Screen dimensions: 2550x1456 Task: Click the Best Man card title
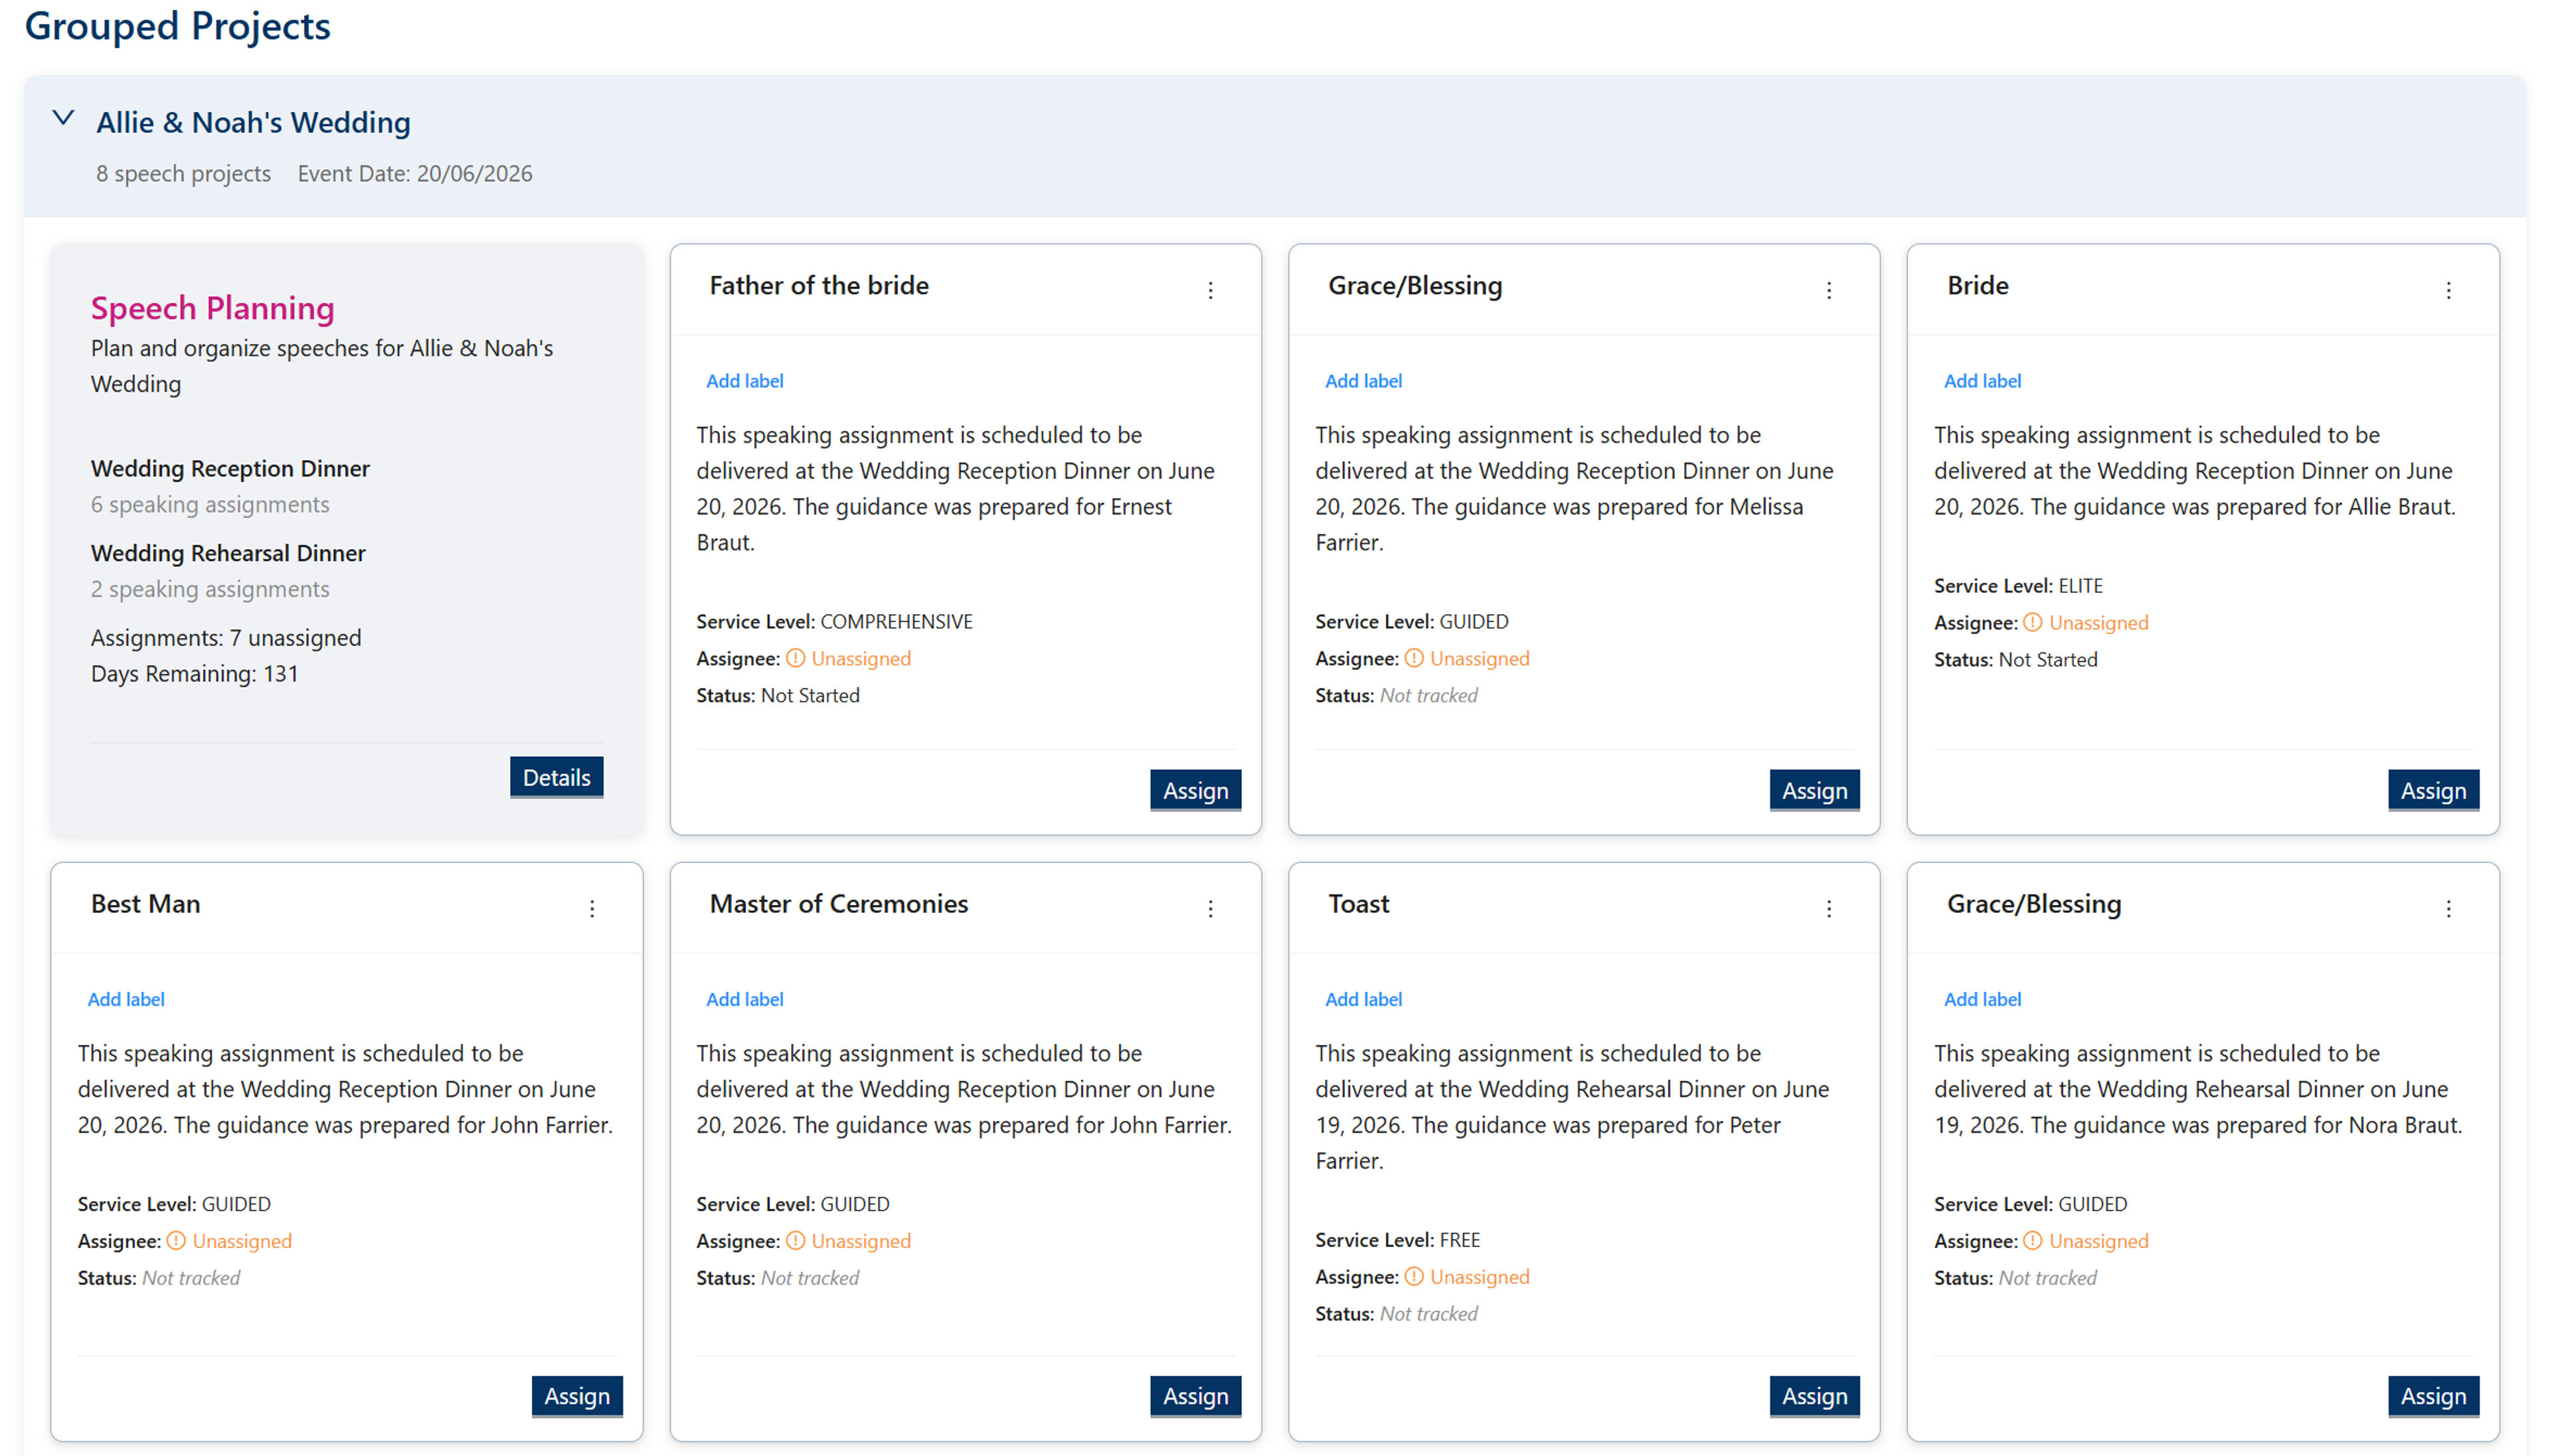[146, 903]
